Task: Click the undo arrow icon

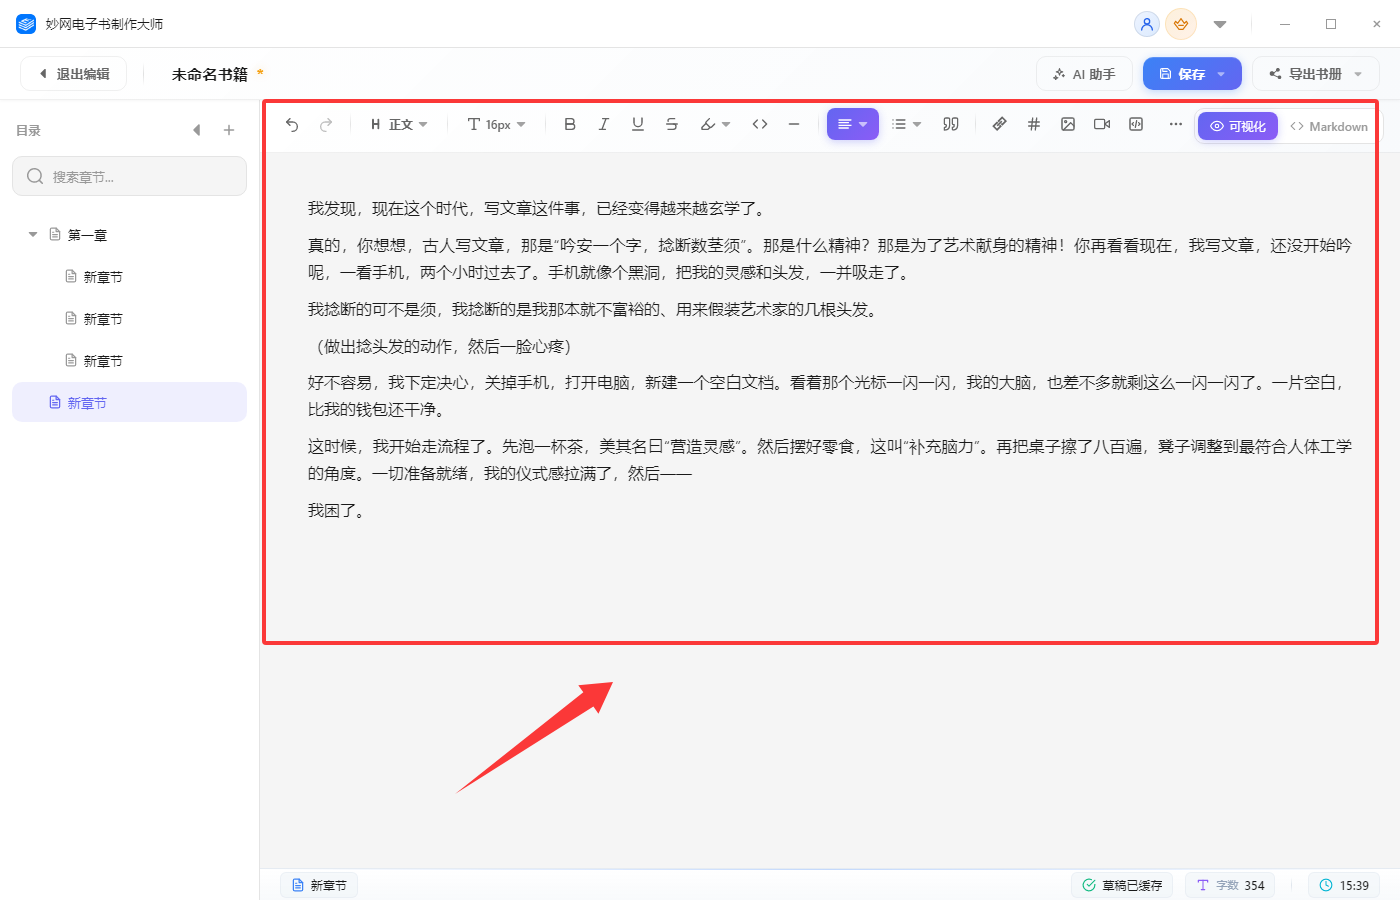Action: point(292,125)
